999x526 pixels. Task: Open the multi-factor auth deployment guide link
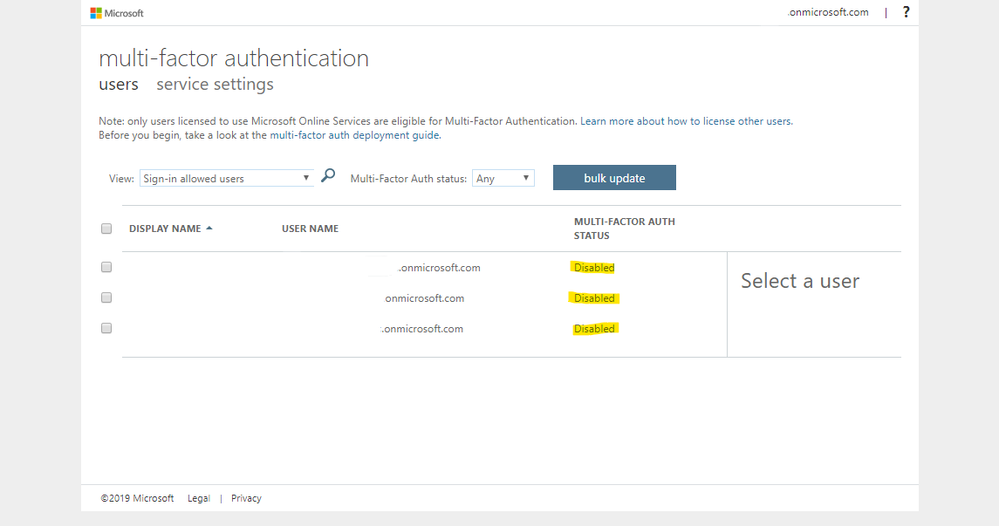pyautogui.click(x=355, y=135)
